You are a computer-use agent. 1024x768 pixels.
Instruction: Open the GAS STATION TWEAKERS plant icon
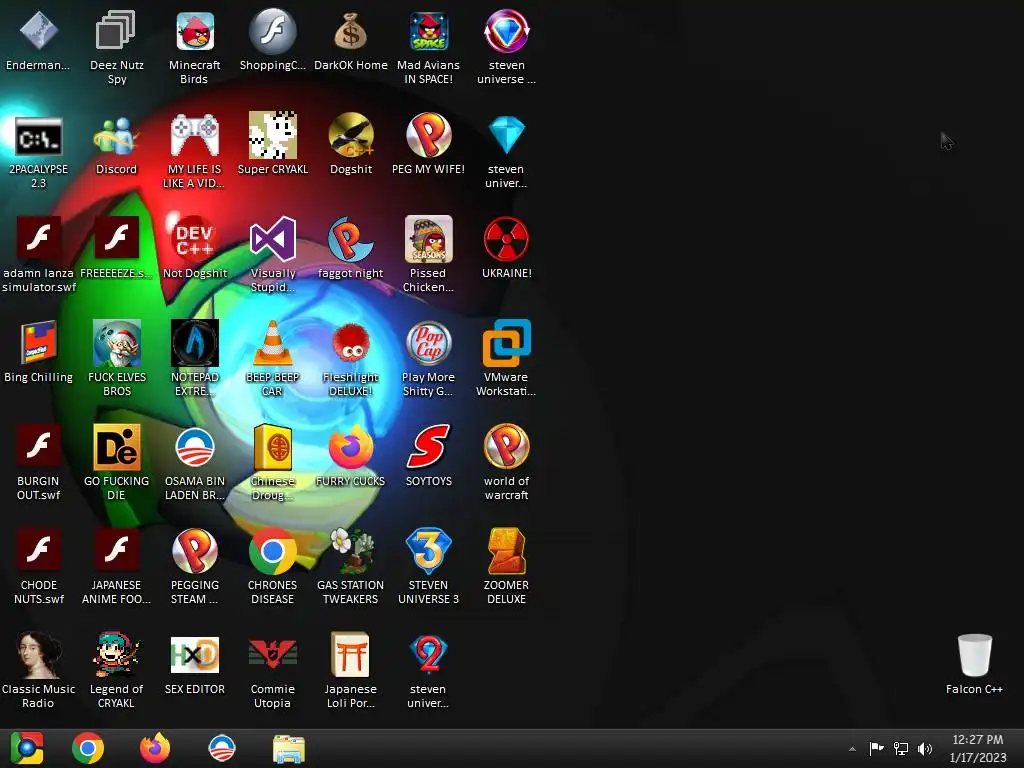[x=351, y=551]
